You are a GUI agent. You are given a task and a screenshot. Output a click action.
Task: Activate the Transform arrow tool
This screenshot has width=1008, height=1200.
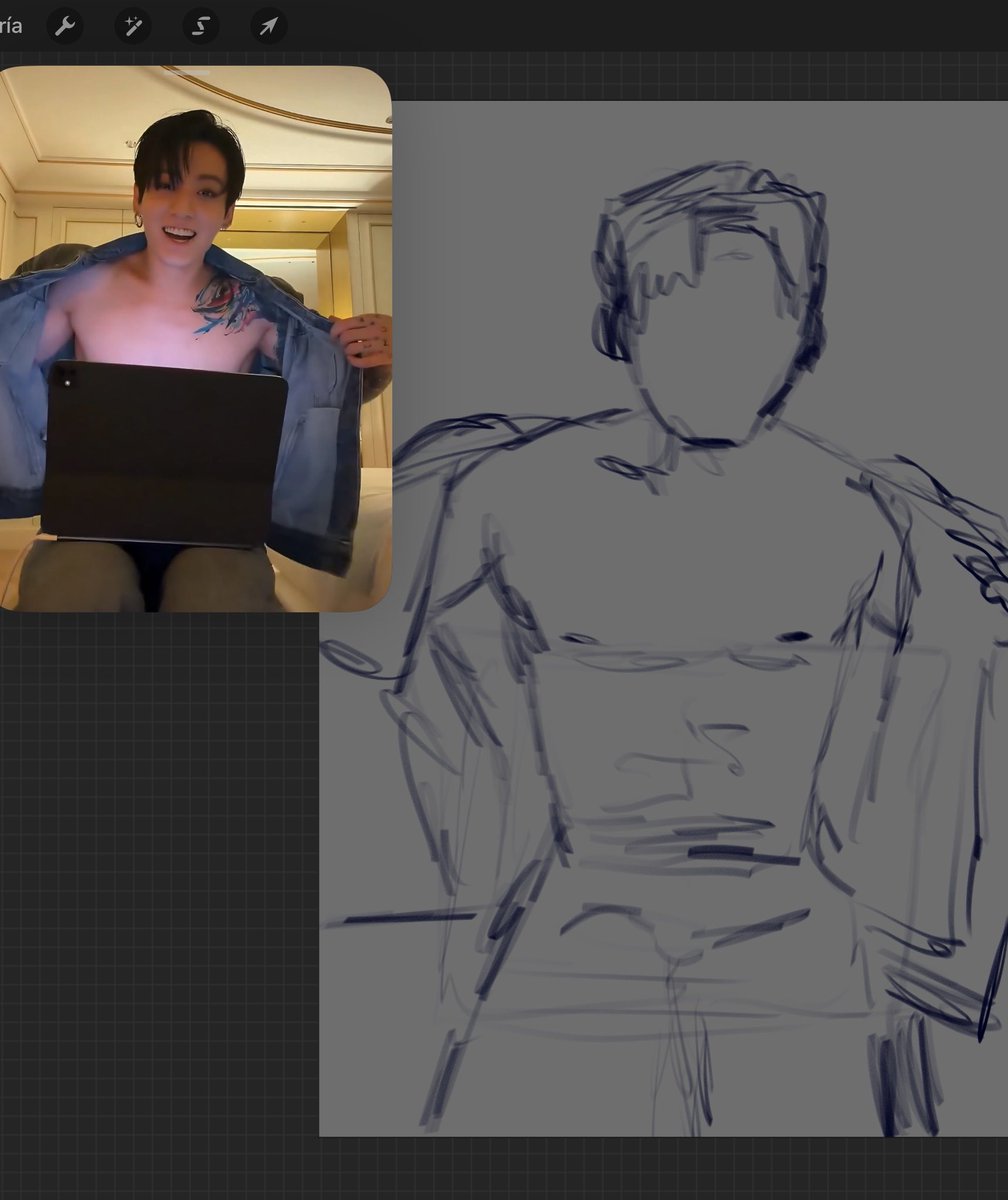pyautogui.click(x=269, y=26)
